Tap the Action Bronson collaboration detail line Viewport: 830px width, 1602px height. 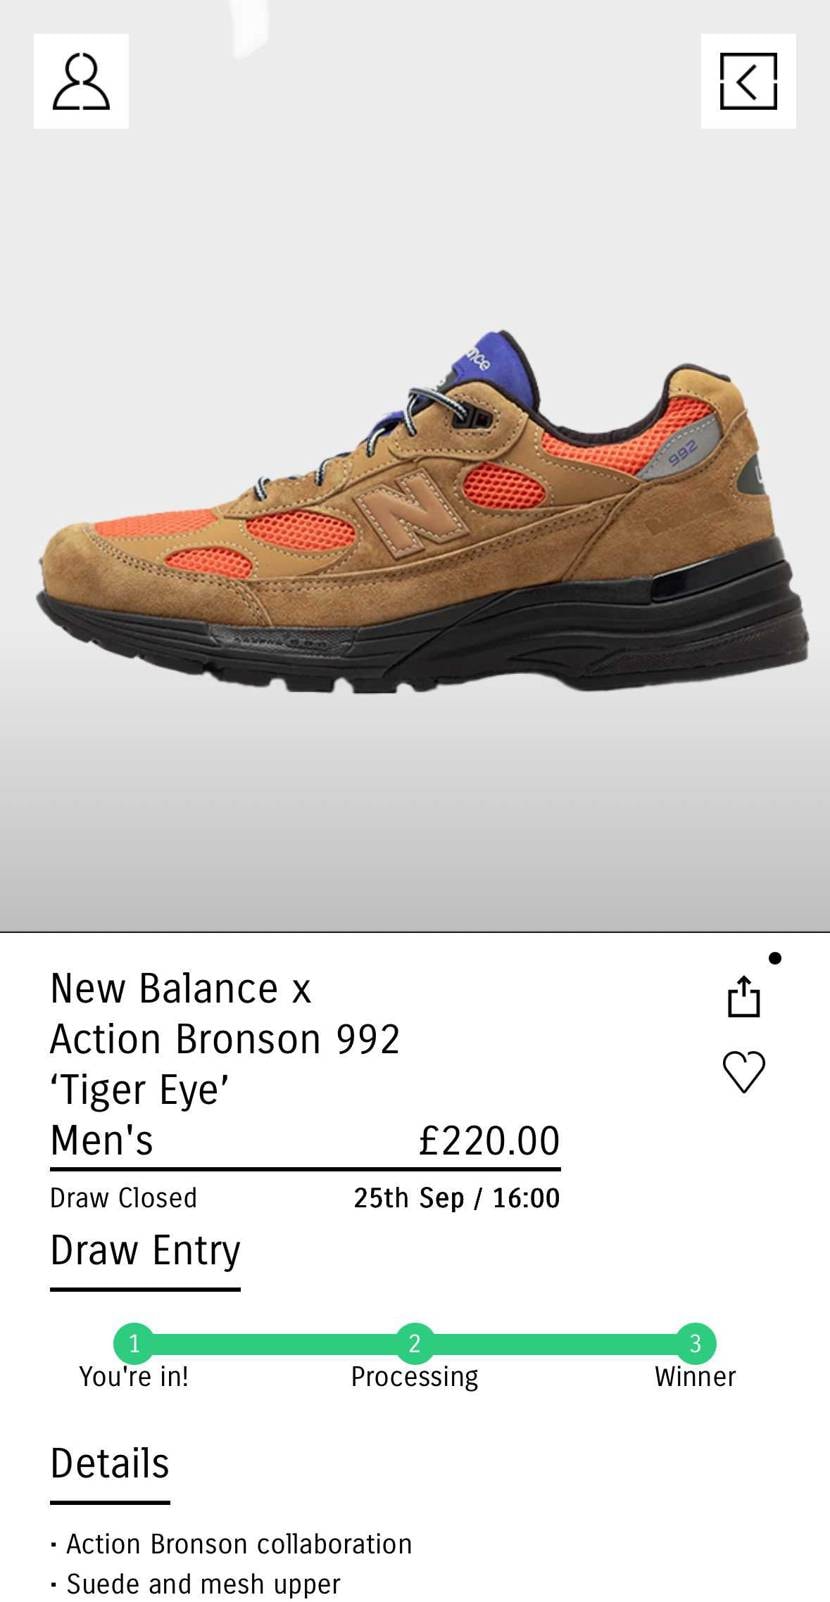231,1544
